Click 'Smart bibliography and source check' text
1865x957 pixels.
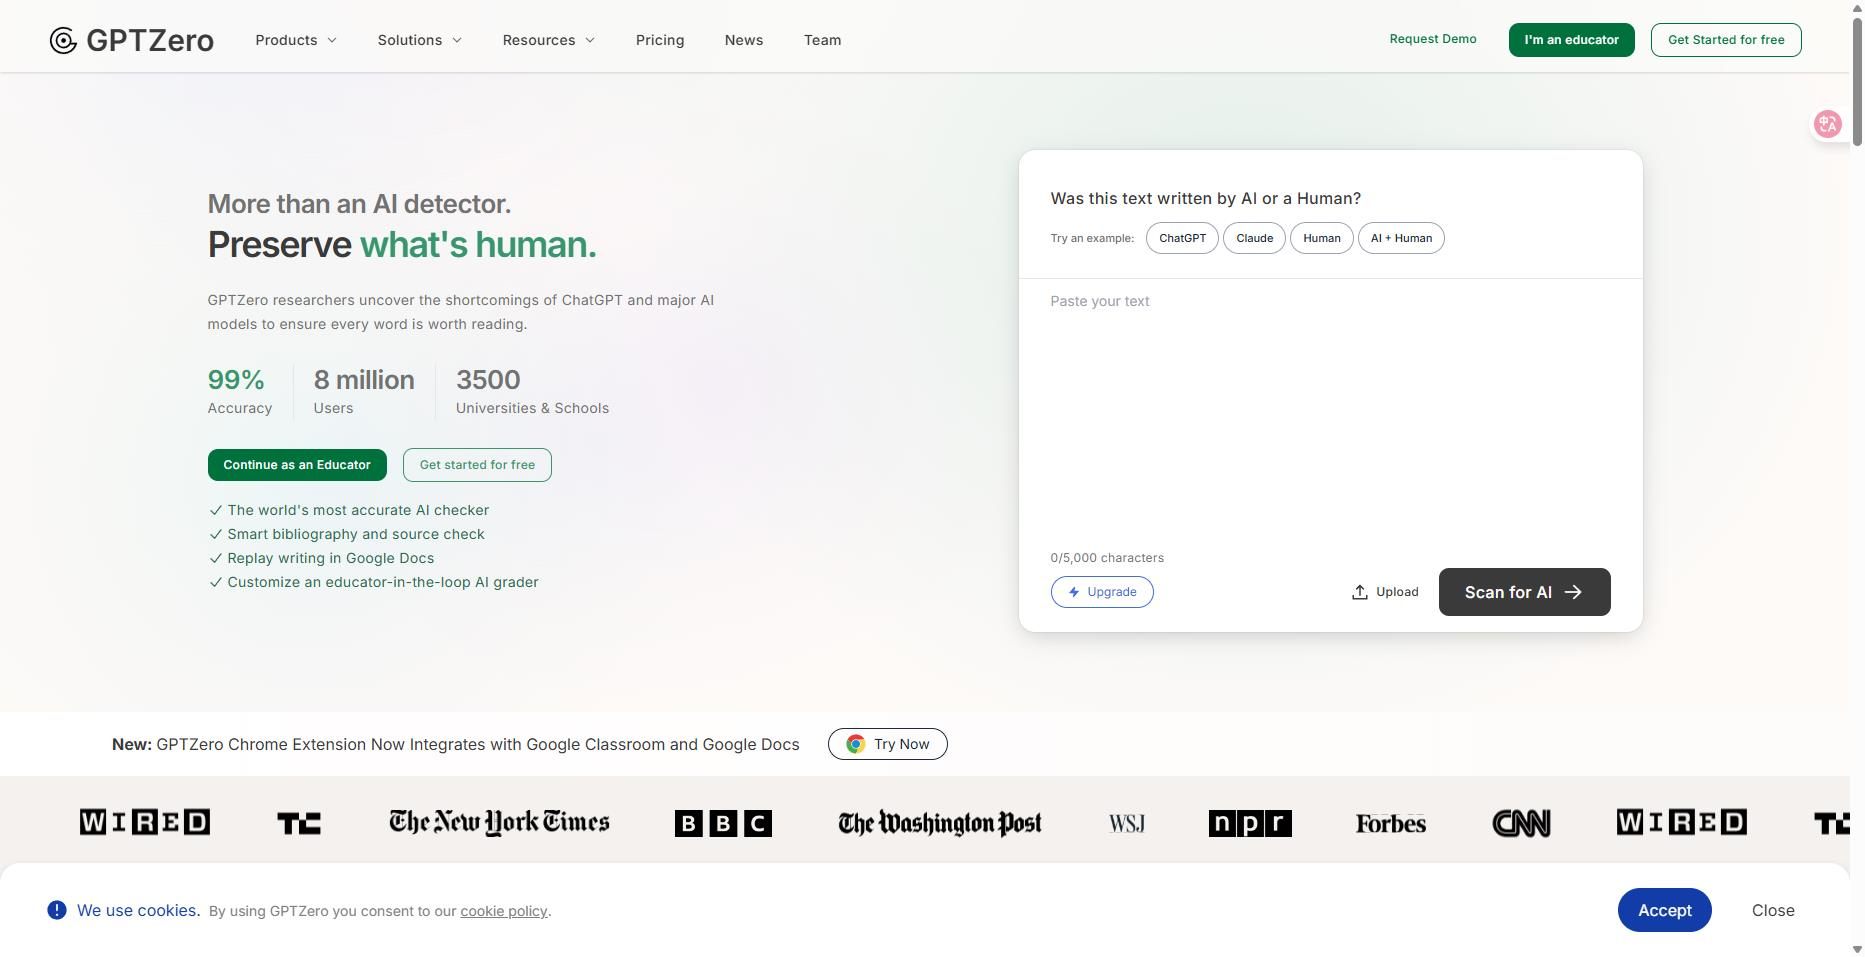(x=356, y=534)
